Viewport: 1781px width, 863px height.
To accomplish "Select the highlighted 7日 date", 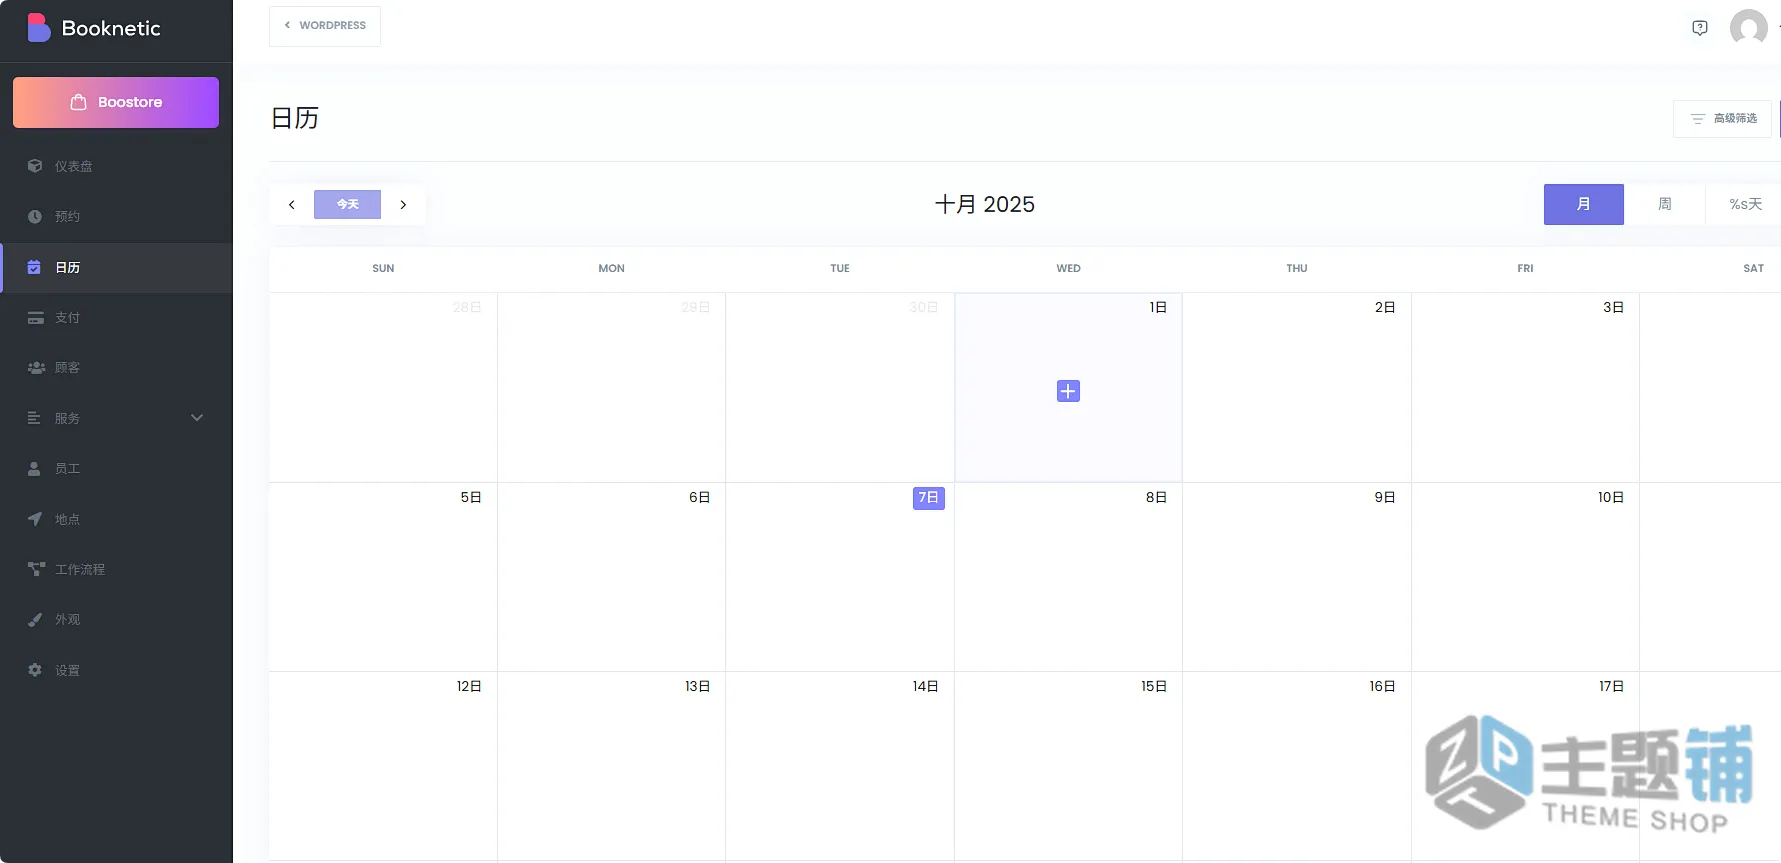I will click(928, 497).
